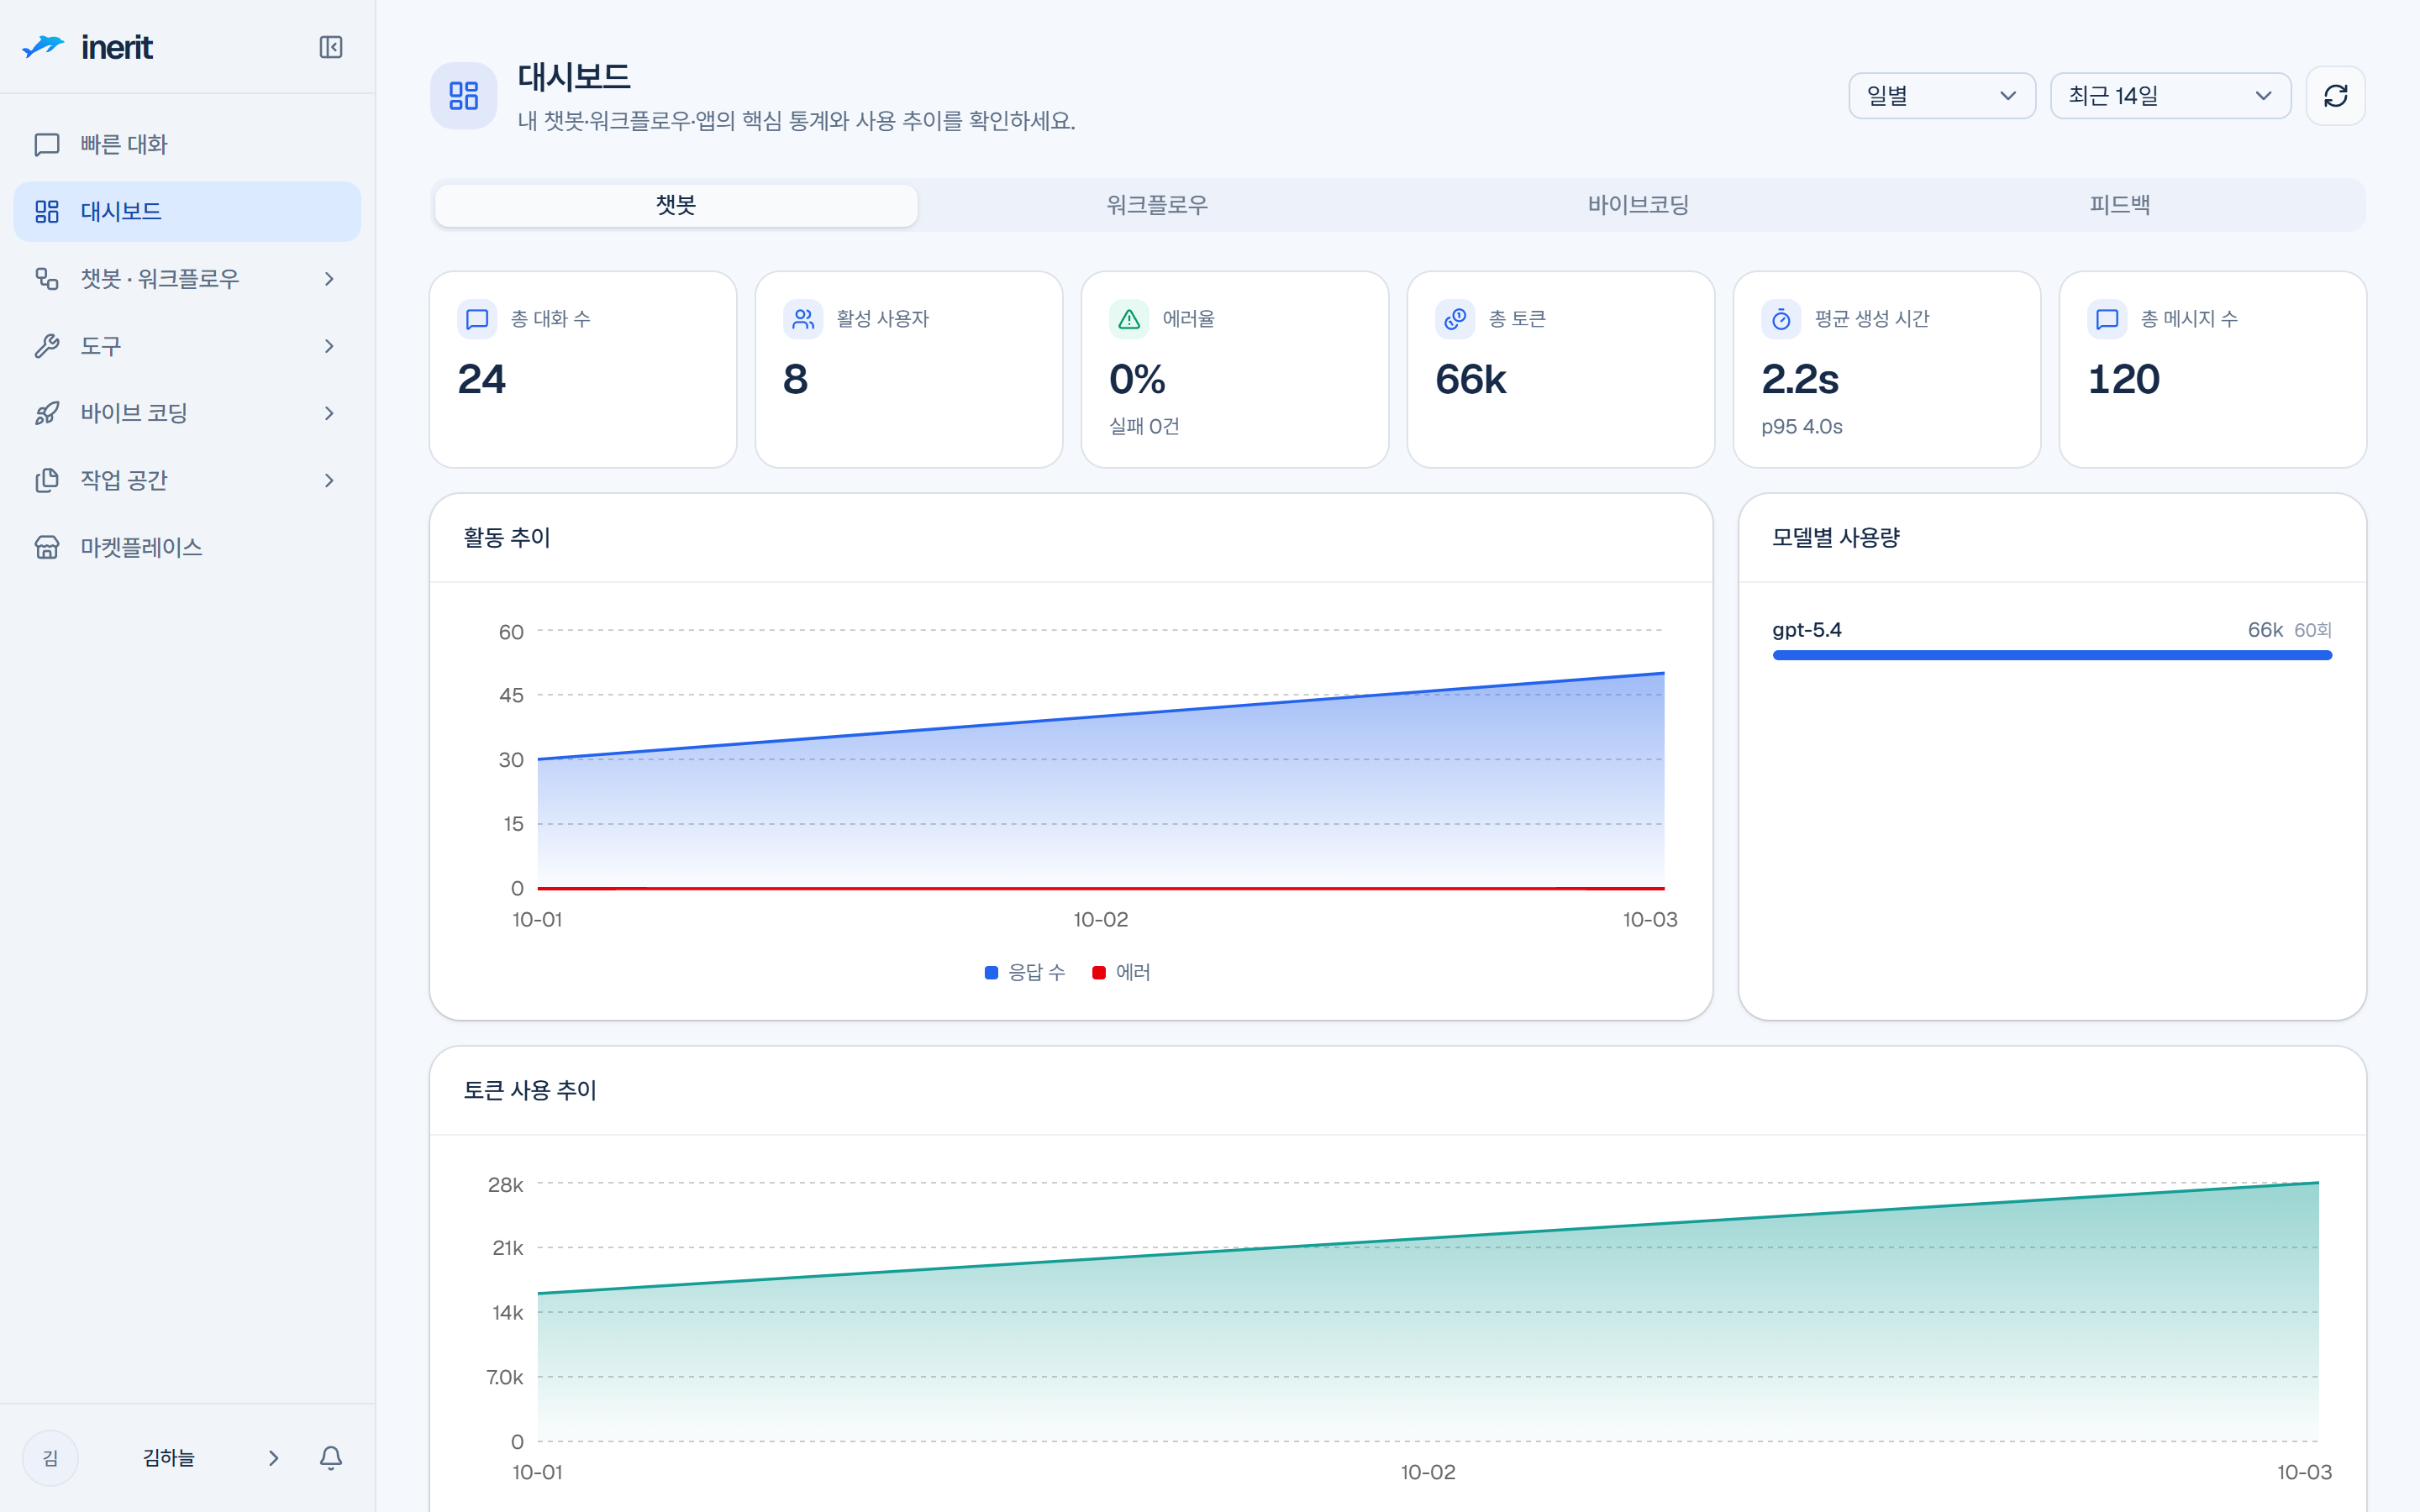The height and width of the screenshot is (1512, 2420).
Task: Switch to the 워크플로우 tab
Action: point(1157,205)
